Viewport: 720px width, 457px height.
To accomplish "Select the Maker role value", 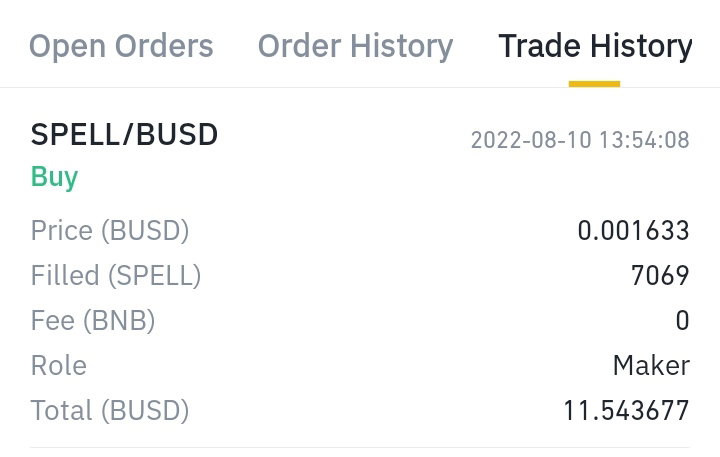I will point(651,366).
